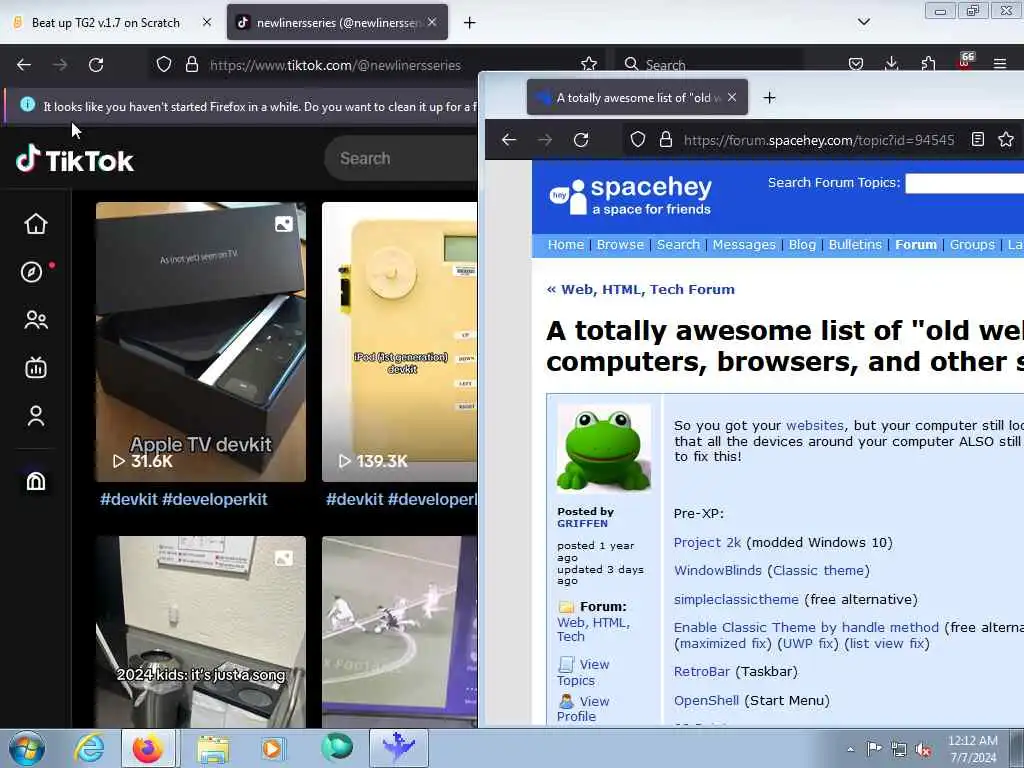Viewport: 1024px width, 768px height.
Task: Open the Extensions puzzle icon in background window
Action: tap(928, 63)
